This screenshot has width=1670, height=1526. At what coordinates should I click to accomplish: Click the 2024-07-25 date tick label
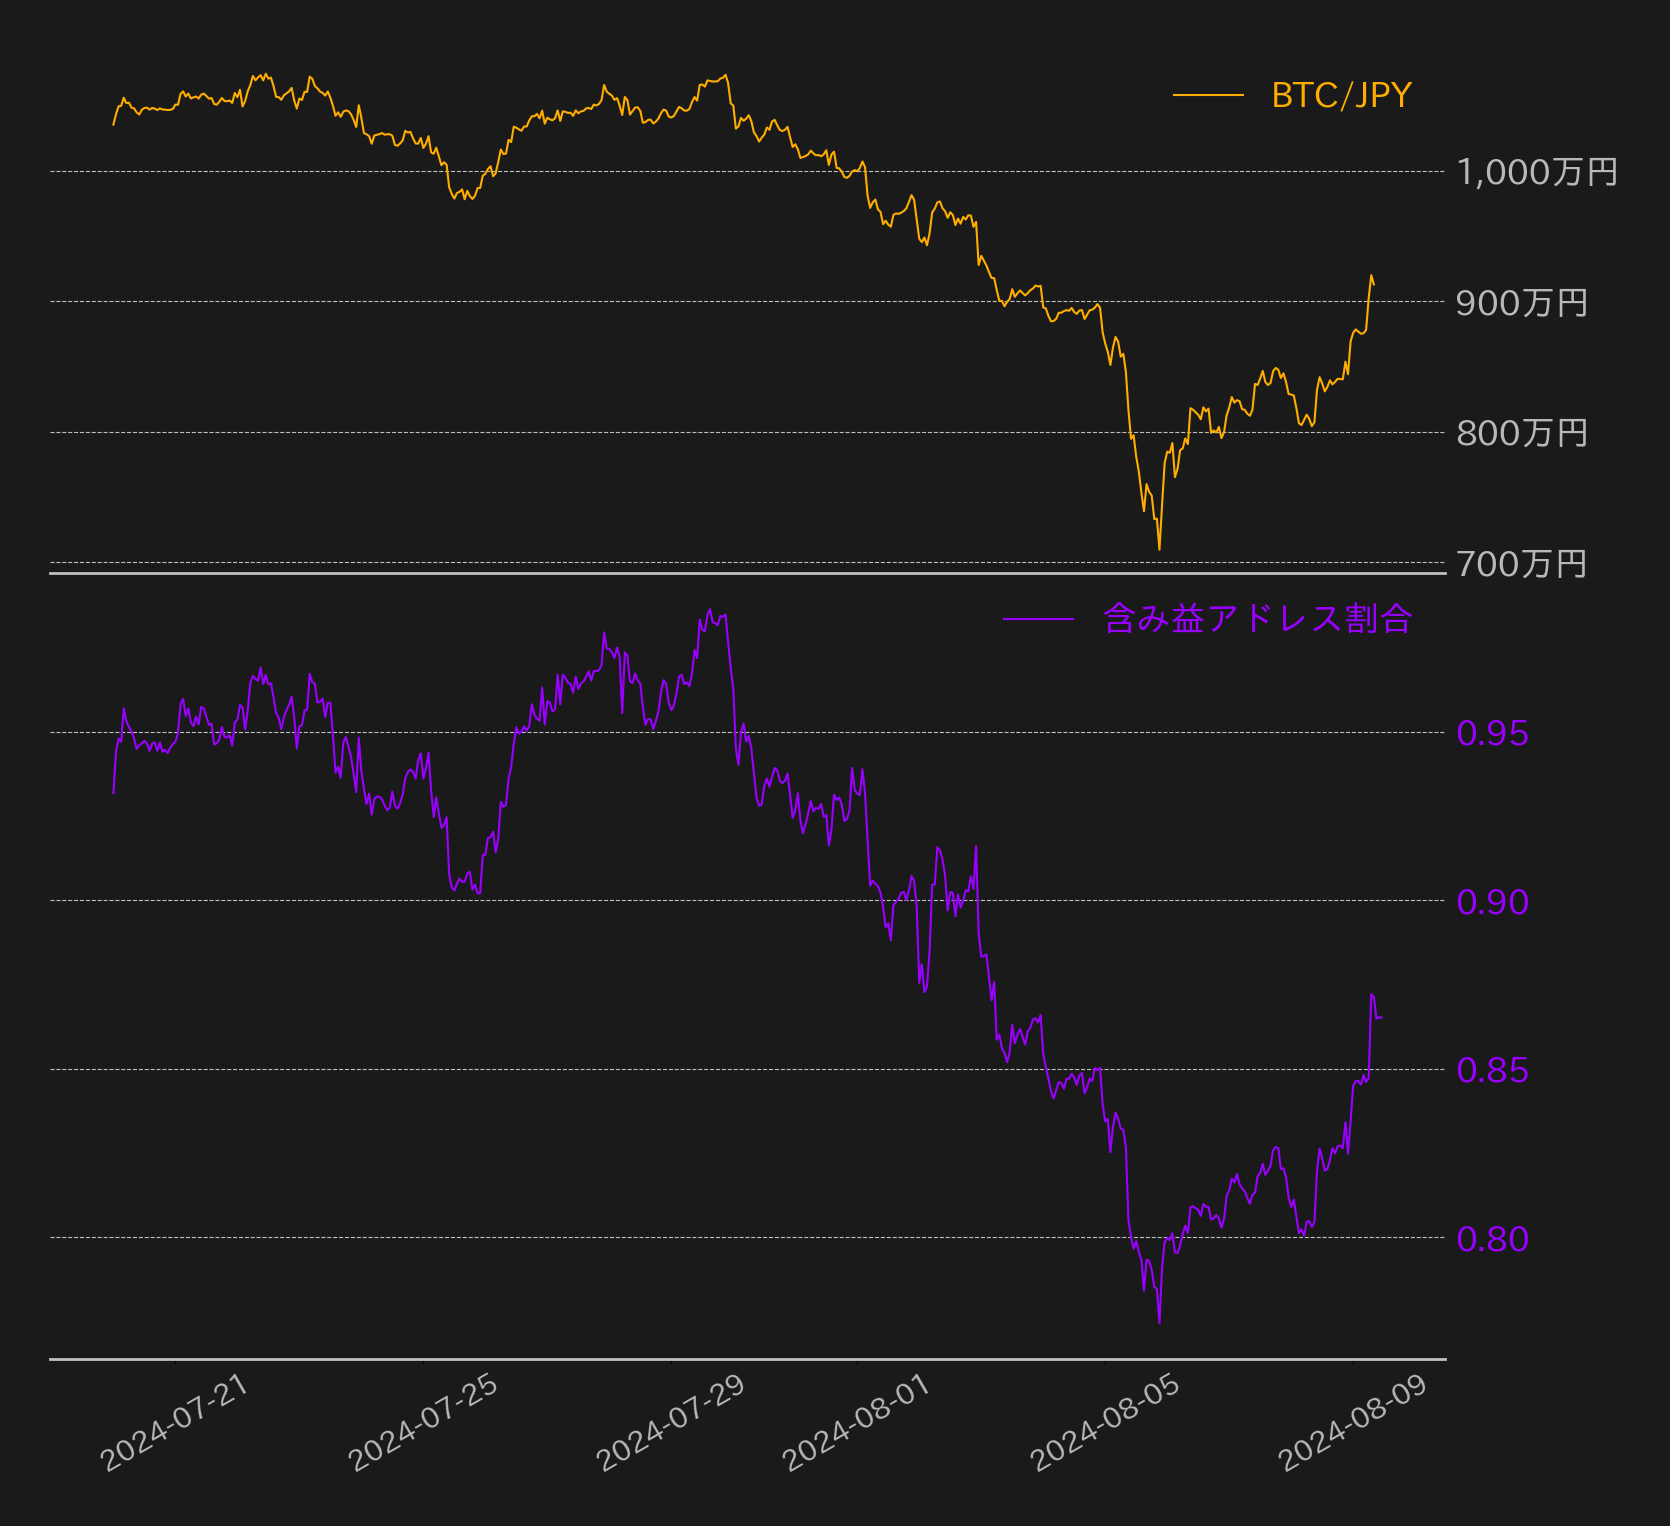pyautogui.click(x=423, y=1423)
